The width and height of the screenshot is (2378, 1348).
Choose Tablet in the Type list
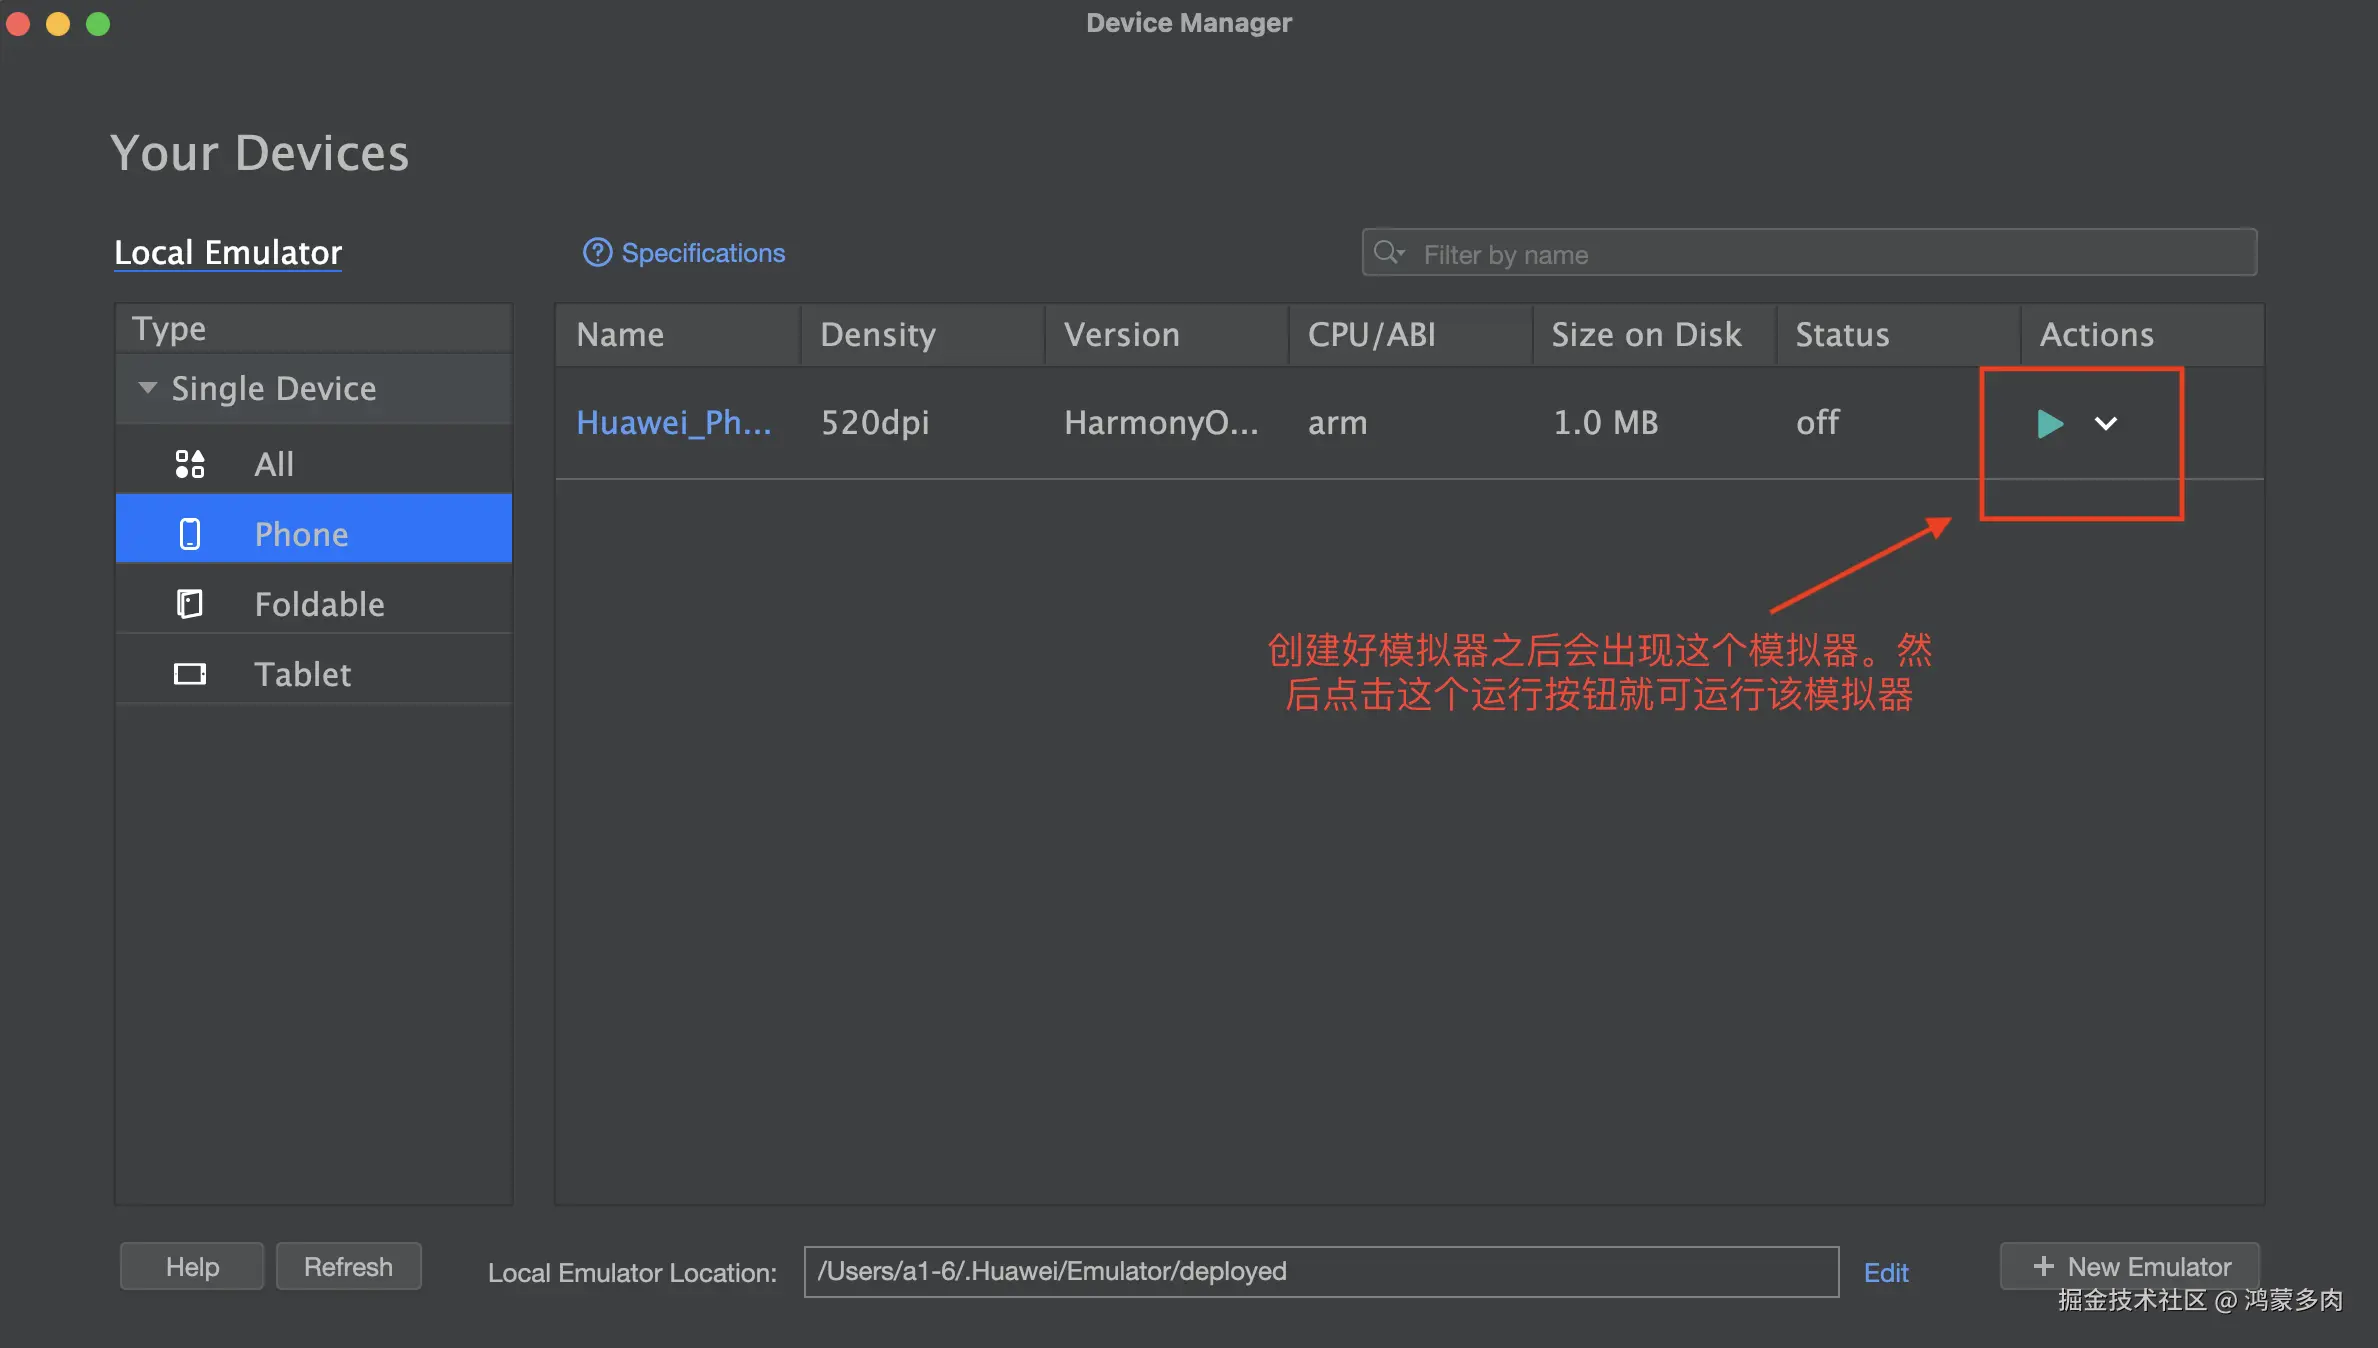point(302,674)
